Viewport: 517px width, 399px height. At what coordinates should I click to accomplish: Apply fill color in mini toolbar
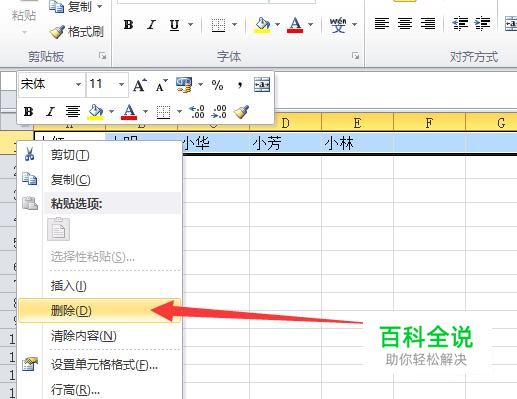tap(96, 112)
